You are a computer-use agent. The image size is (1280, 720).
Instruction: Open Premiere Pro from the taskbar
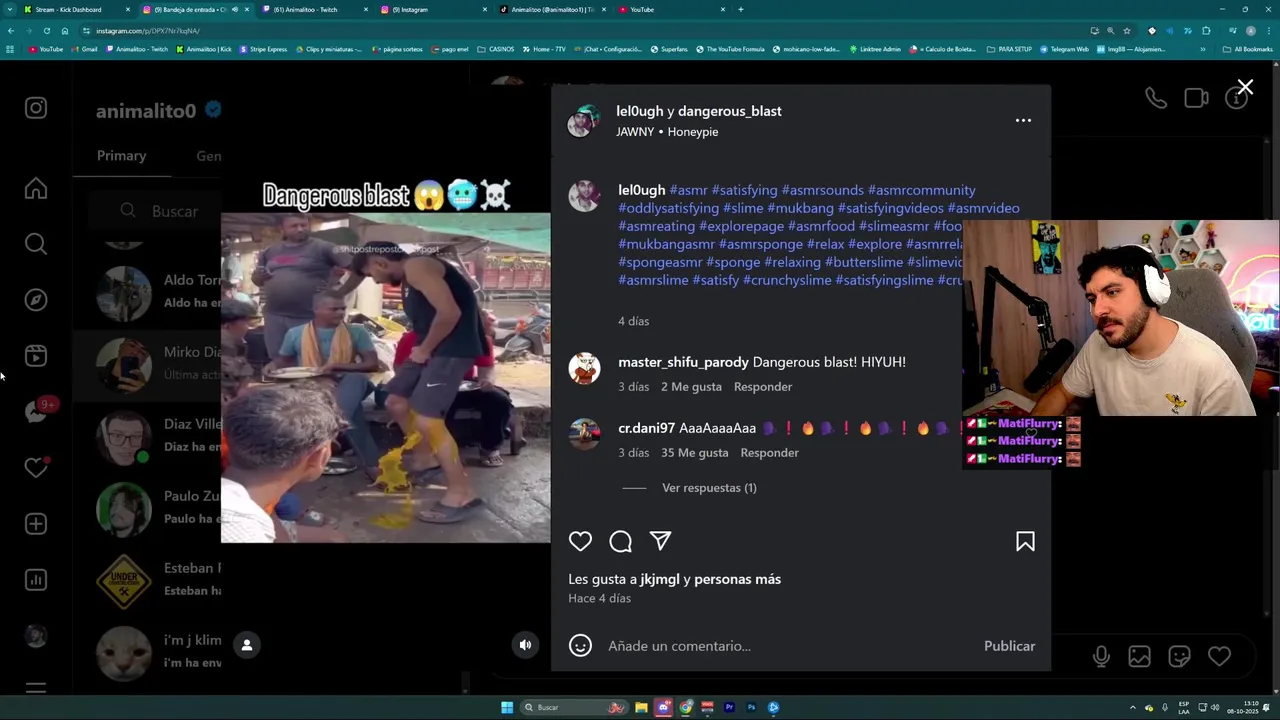[729, 708]
